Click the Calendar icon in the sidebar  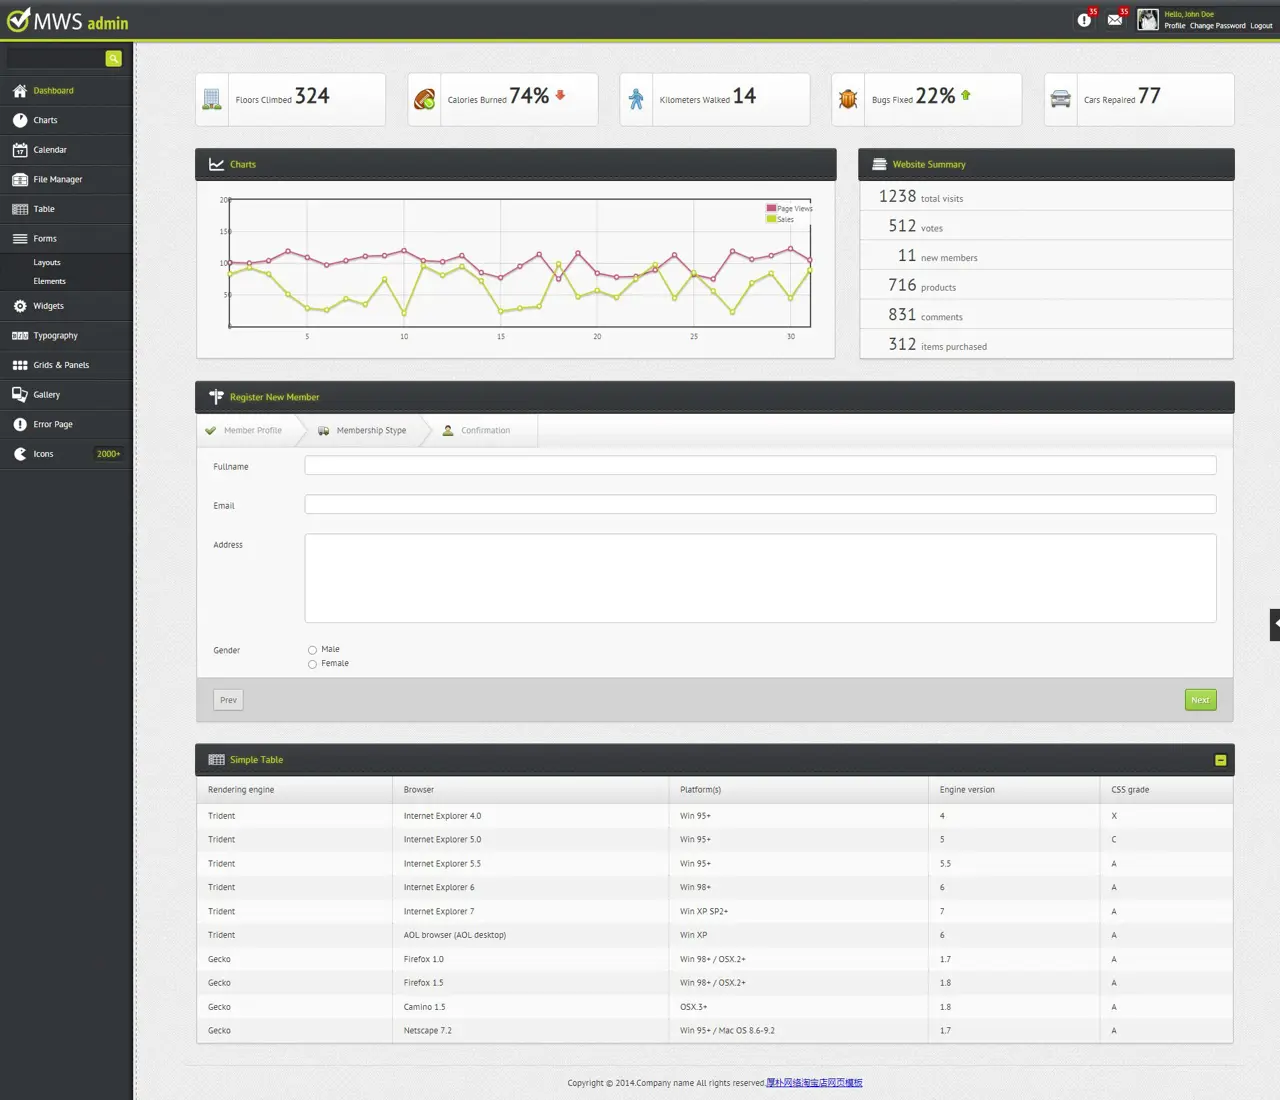click(20, 150)
